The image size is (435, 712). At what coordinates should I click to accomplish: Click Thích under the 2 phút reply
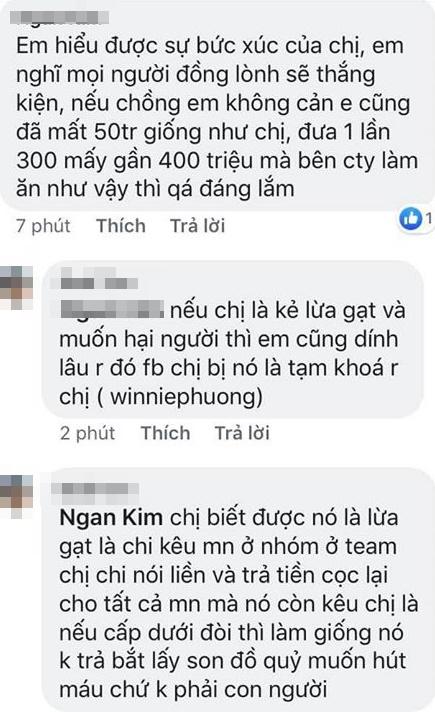click(x=165, y=433)
